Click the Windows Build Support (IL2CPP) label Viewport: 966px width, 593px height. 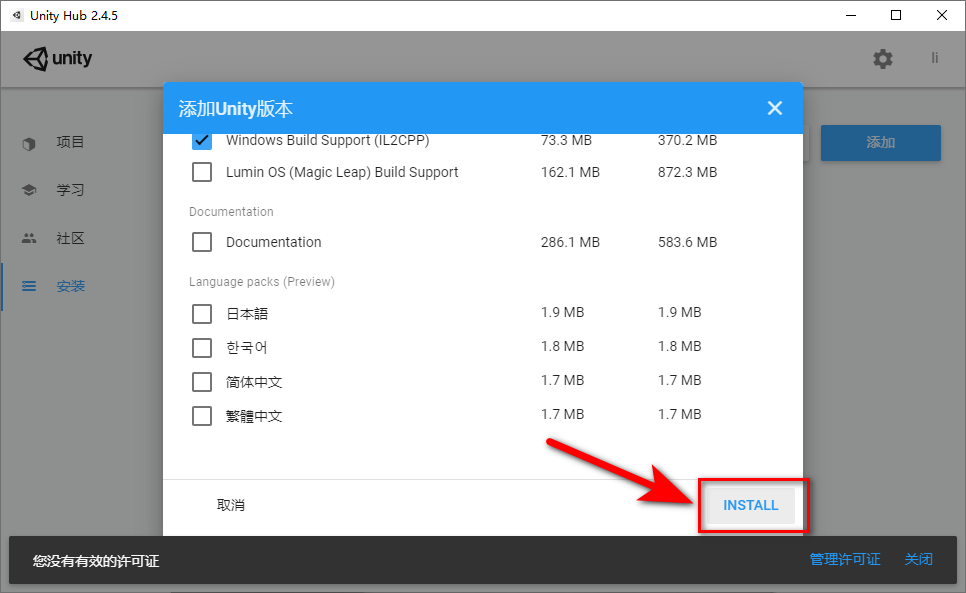[327, 141]
